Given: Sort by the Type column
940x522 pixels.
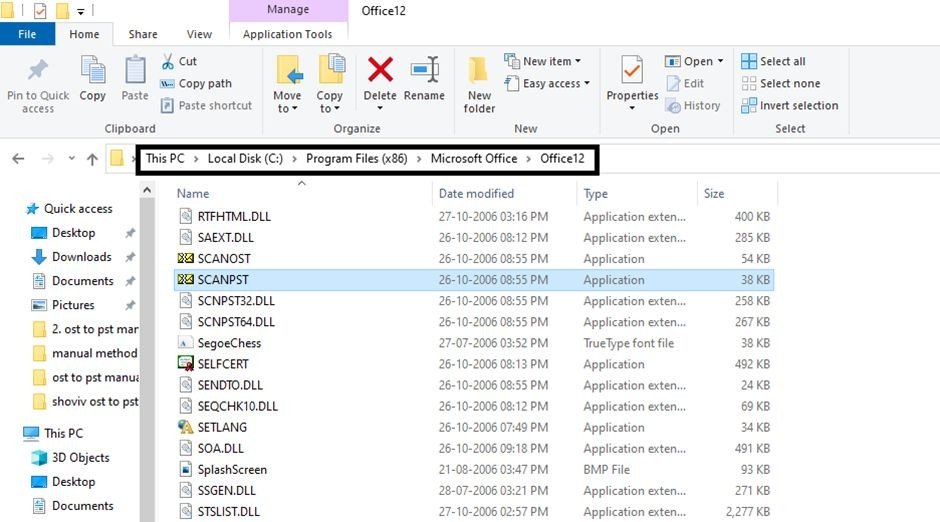Looking at the screenshot, I should click(x=595, y=194).
